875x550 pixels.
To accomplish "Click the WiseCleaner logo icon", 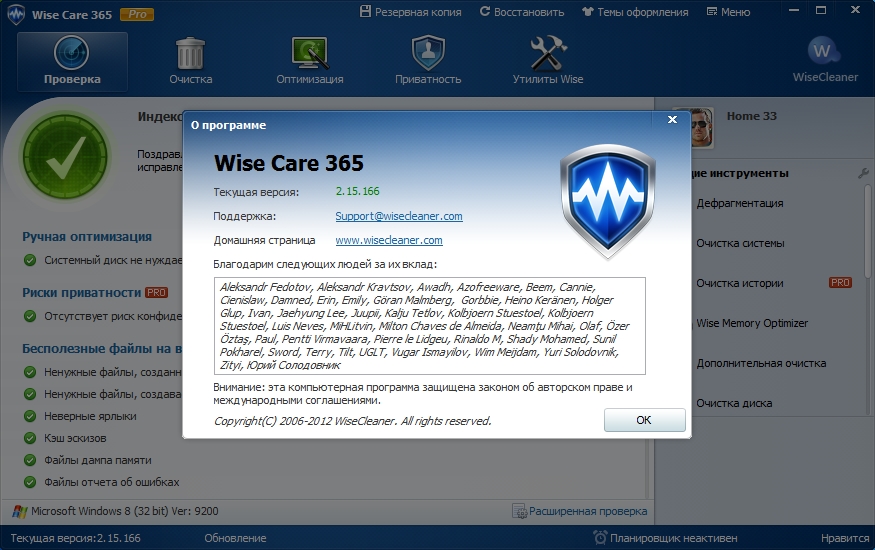I will (824, 51).
